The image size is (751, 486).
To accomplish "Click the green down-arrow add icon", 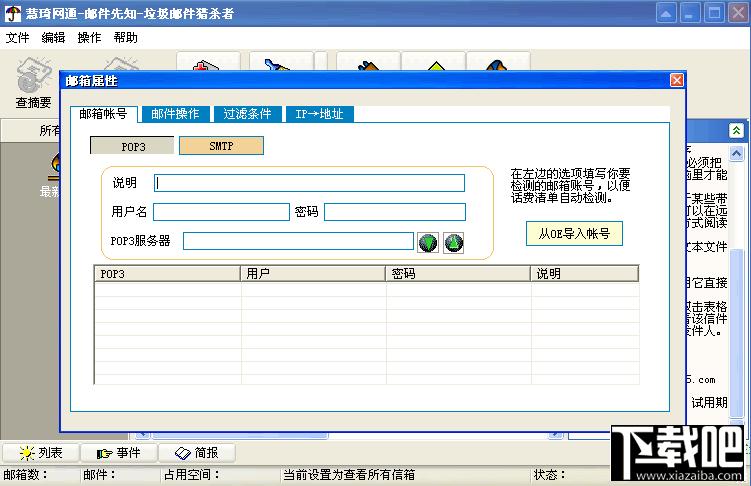I will coord(428,243).
